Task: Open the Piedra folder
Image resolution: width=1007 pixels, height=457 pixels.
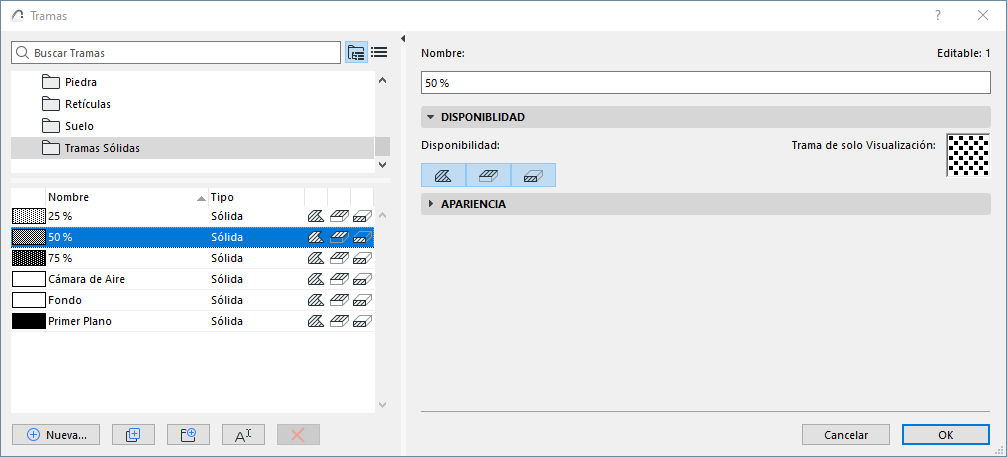Action: click(193, 82)
